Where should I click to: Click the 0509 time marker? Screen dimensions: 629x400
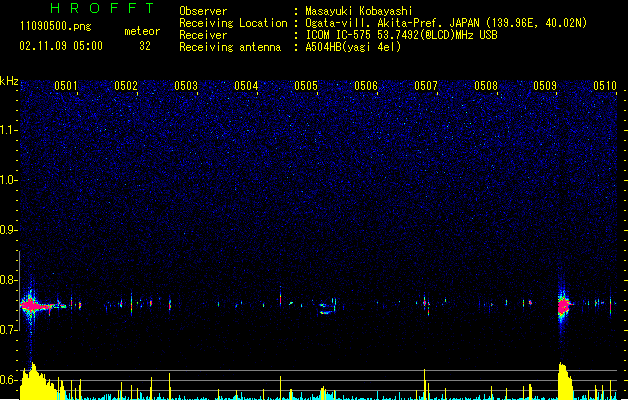545,85
